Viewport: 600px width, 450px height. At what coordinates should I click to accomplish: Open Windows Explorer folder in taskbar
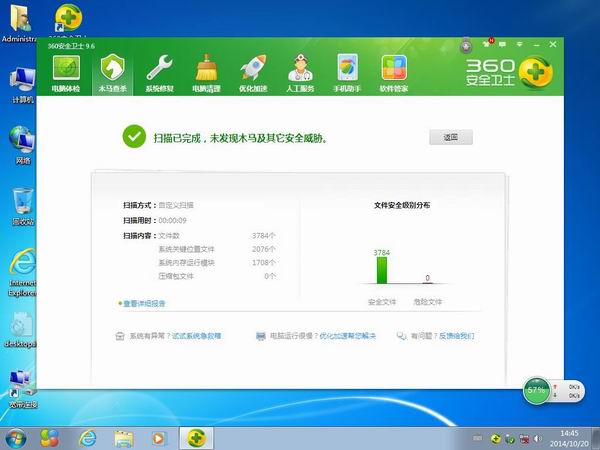coord(123,439)
